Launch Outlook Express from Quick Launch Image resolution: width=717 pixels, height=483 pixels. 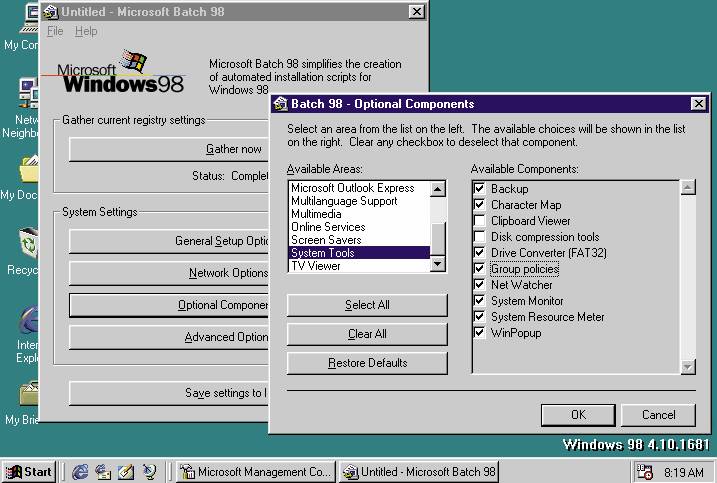103,472
